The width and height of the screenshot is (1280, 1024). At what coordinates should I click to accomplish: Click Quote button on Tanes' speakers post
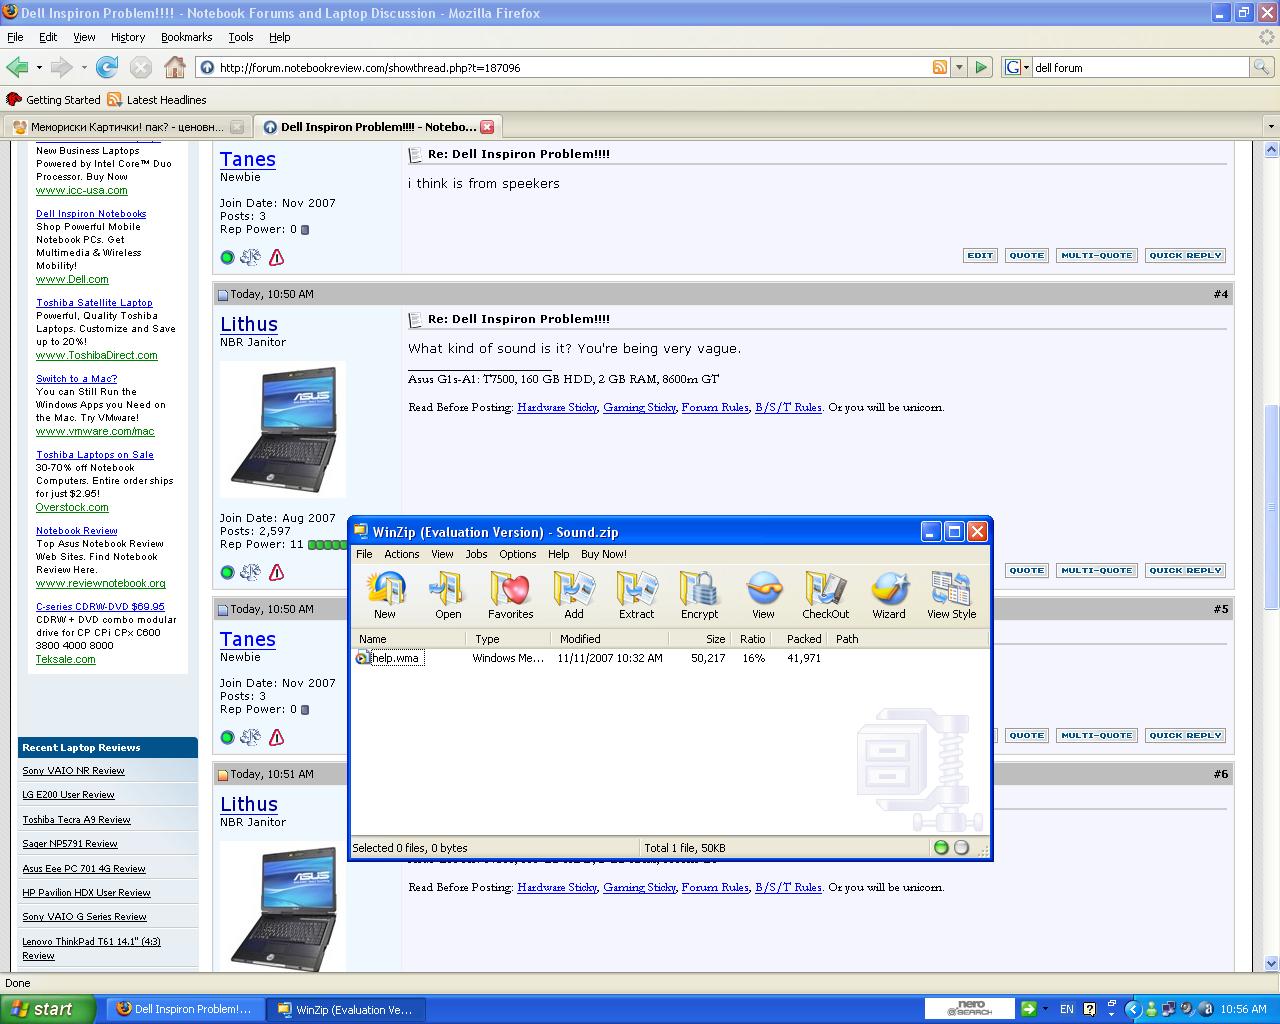tap(1026, 255)
